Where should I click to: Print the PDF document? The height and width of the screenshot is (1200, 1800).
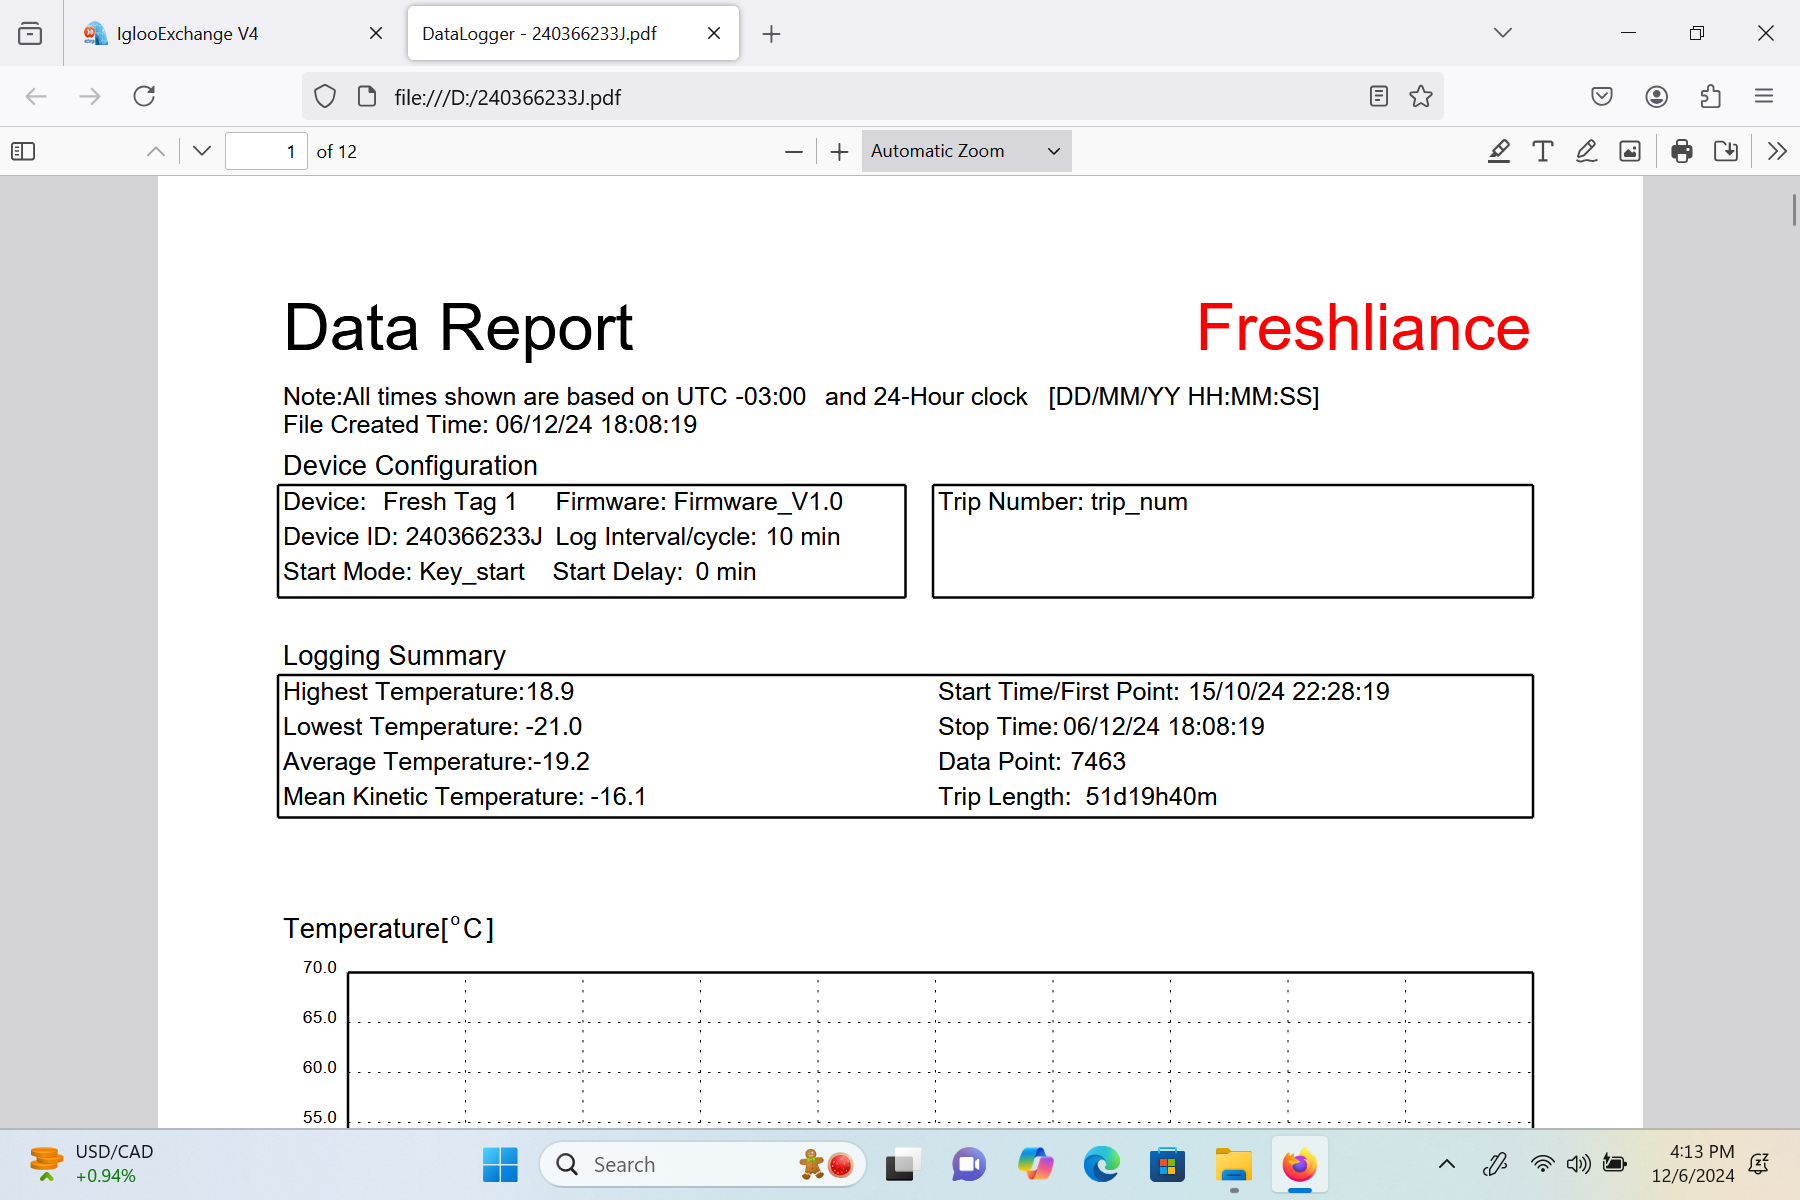[x=1682, y=151]
